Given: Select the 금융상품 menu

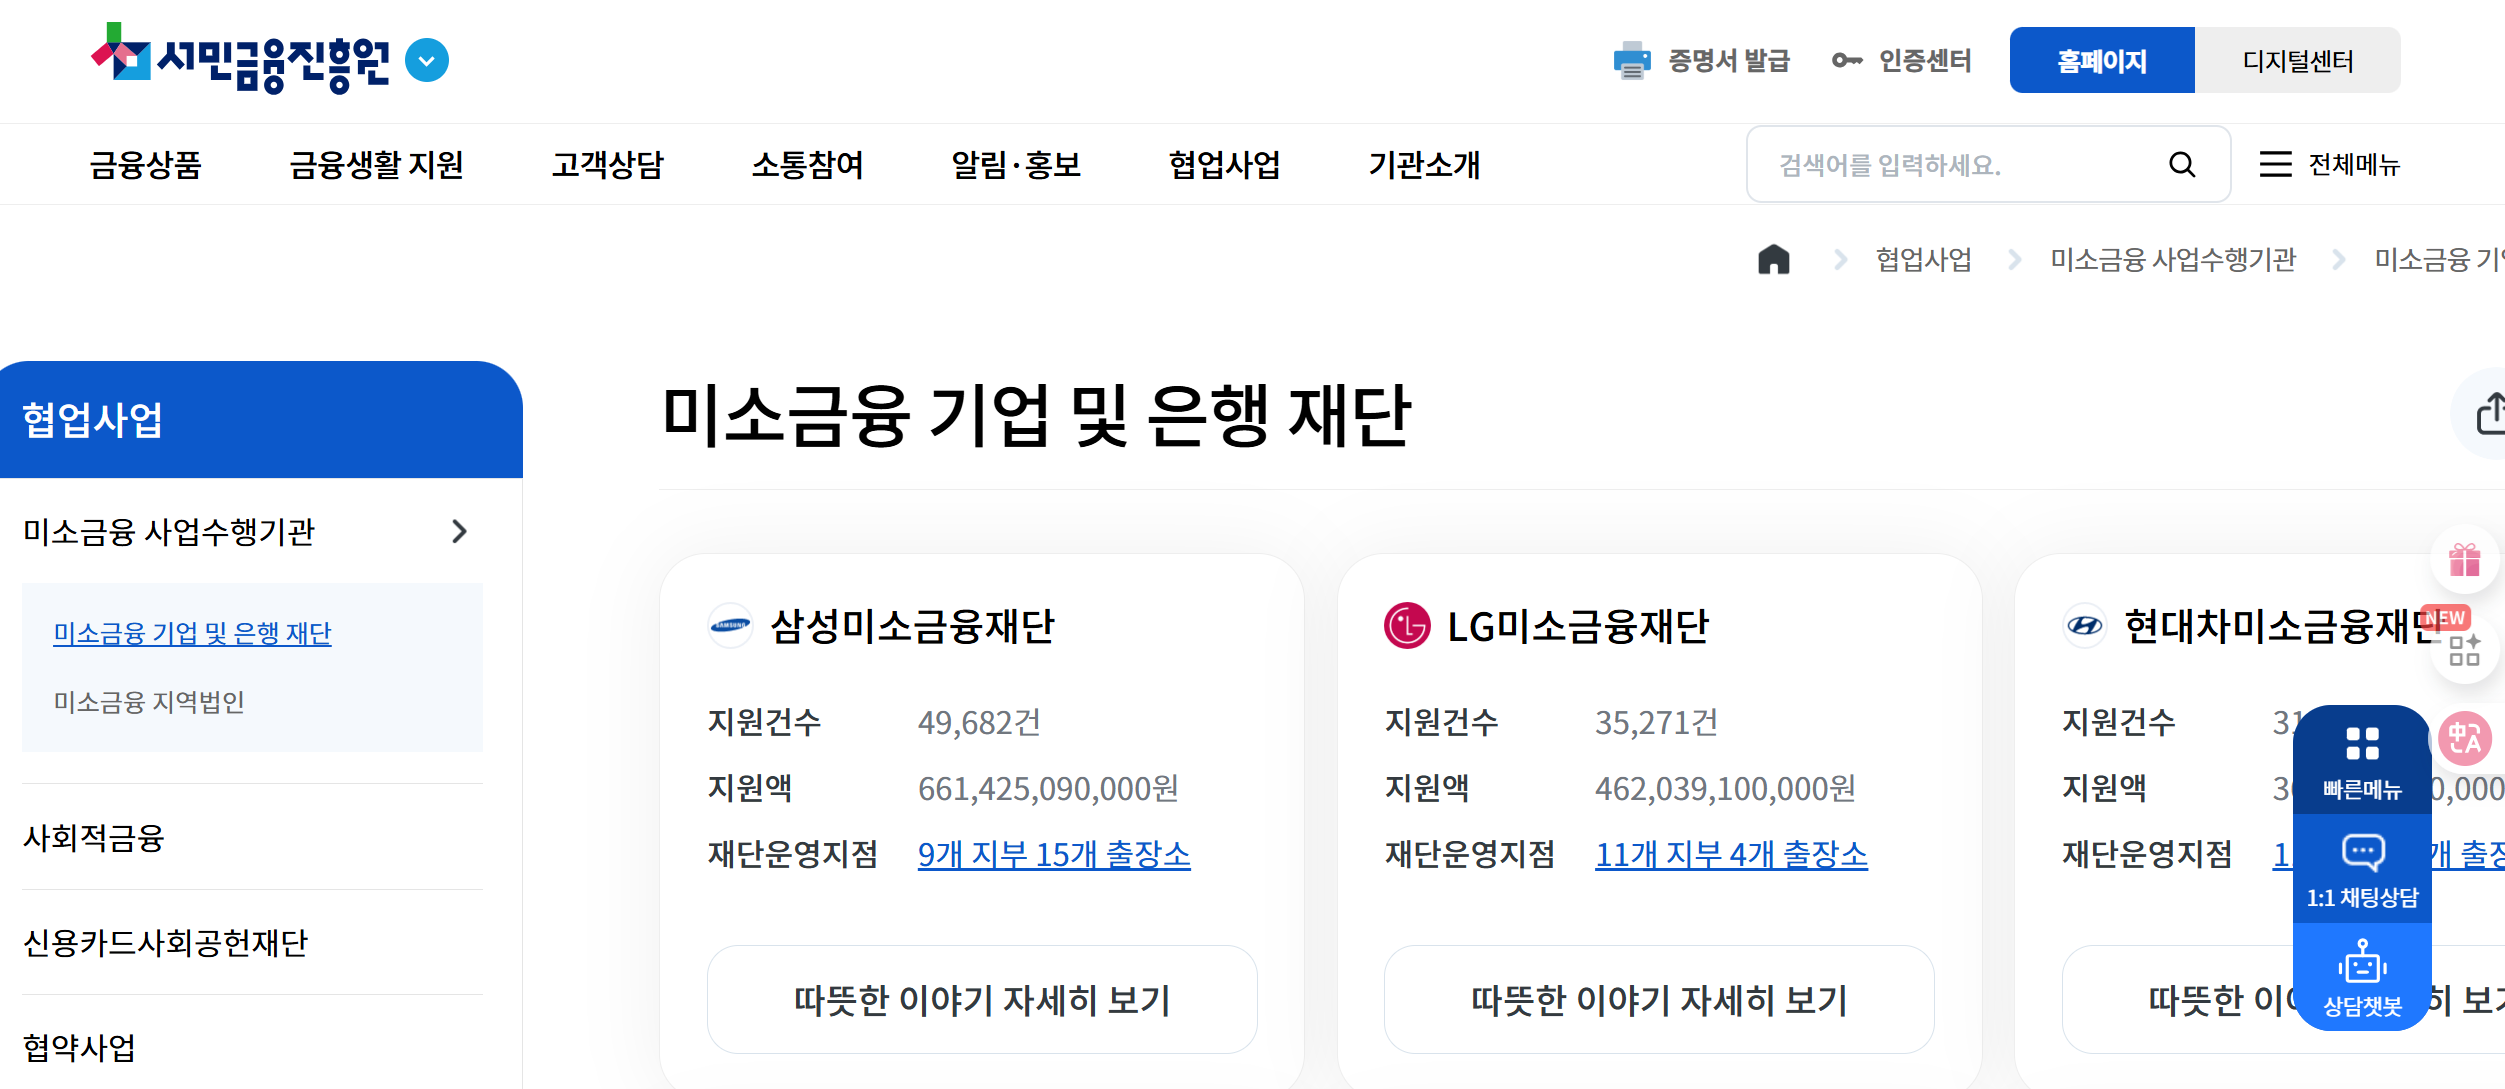Looking at the screenshot, I should click(147, 166).
